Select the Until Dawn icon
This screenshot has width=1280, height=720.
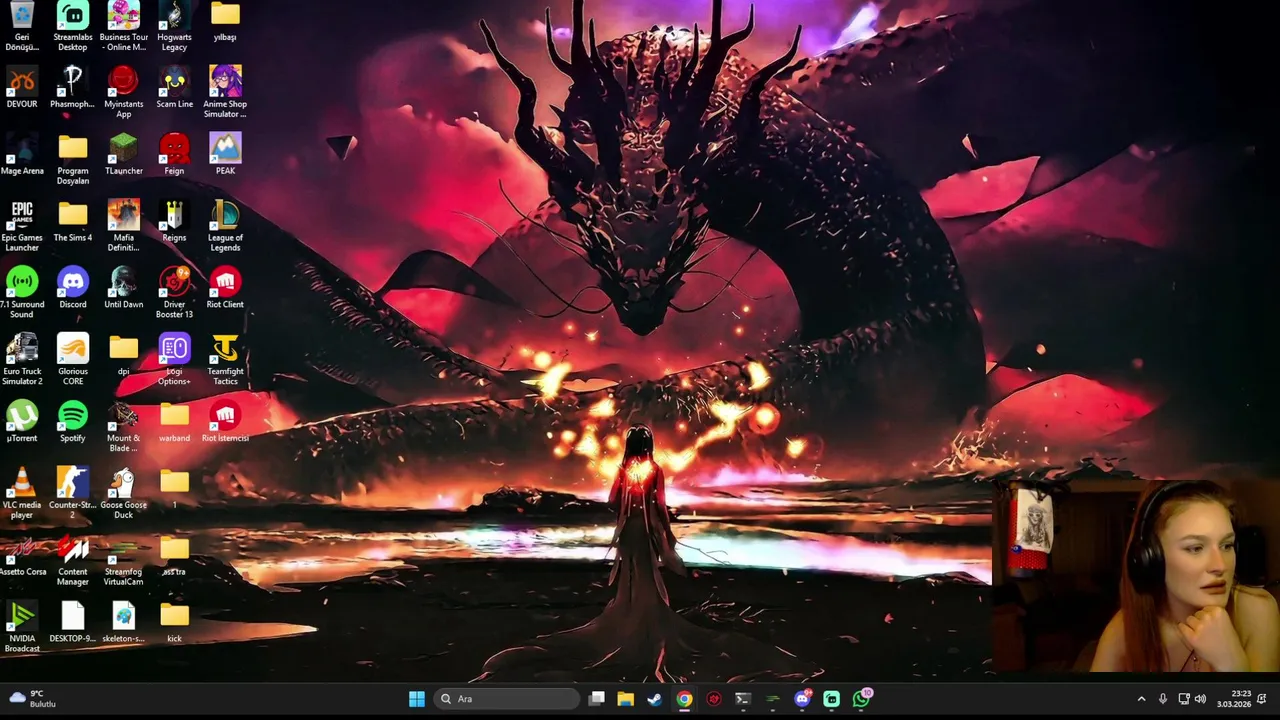coord(124,289)
